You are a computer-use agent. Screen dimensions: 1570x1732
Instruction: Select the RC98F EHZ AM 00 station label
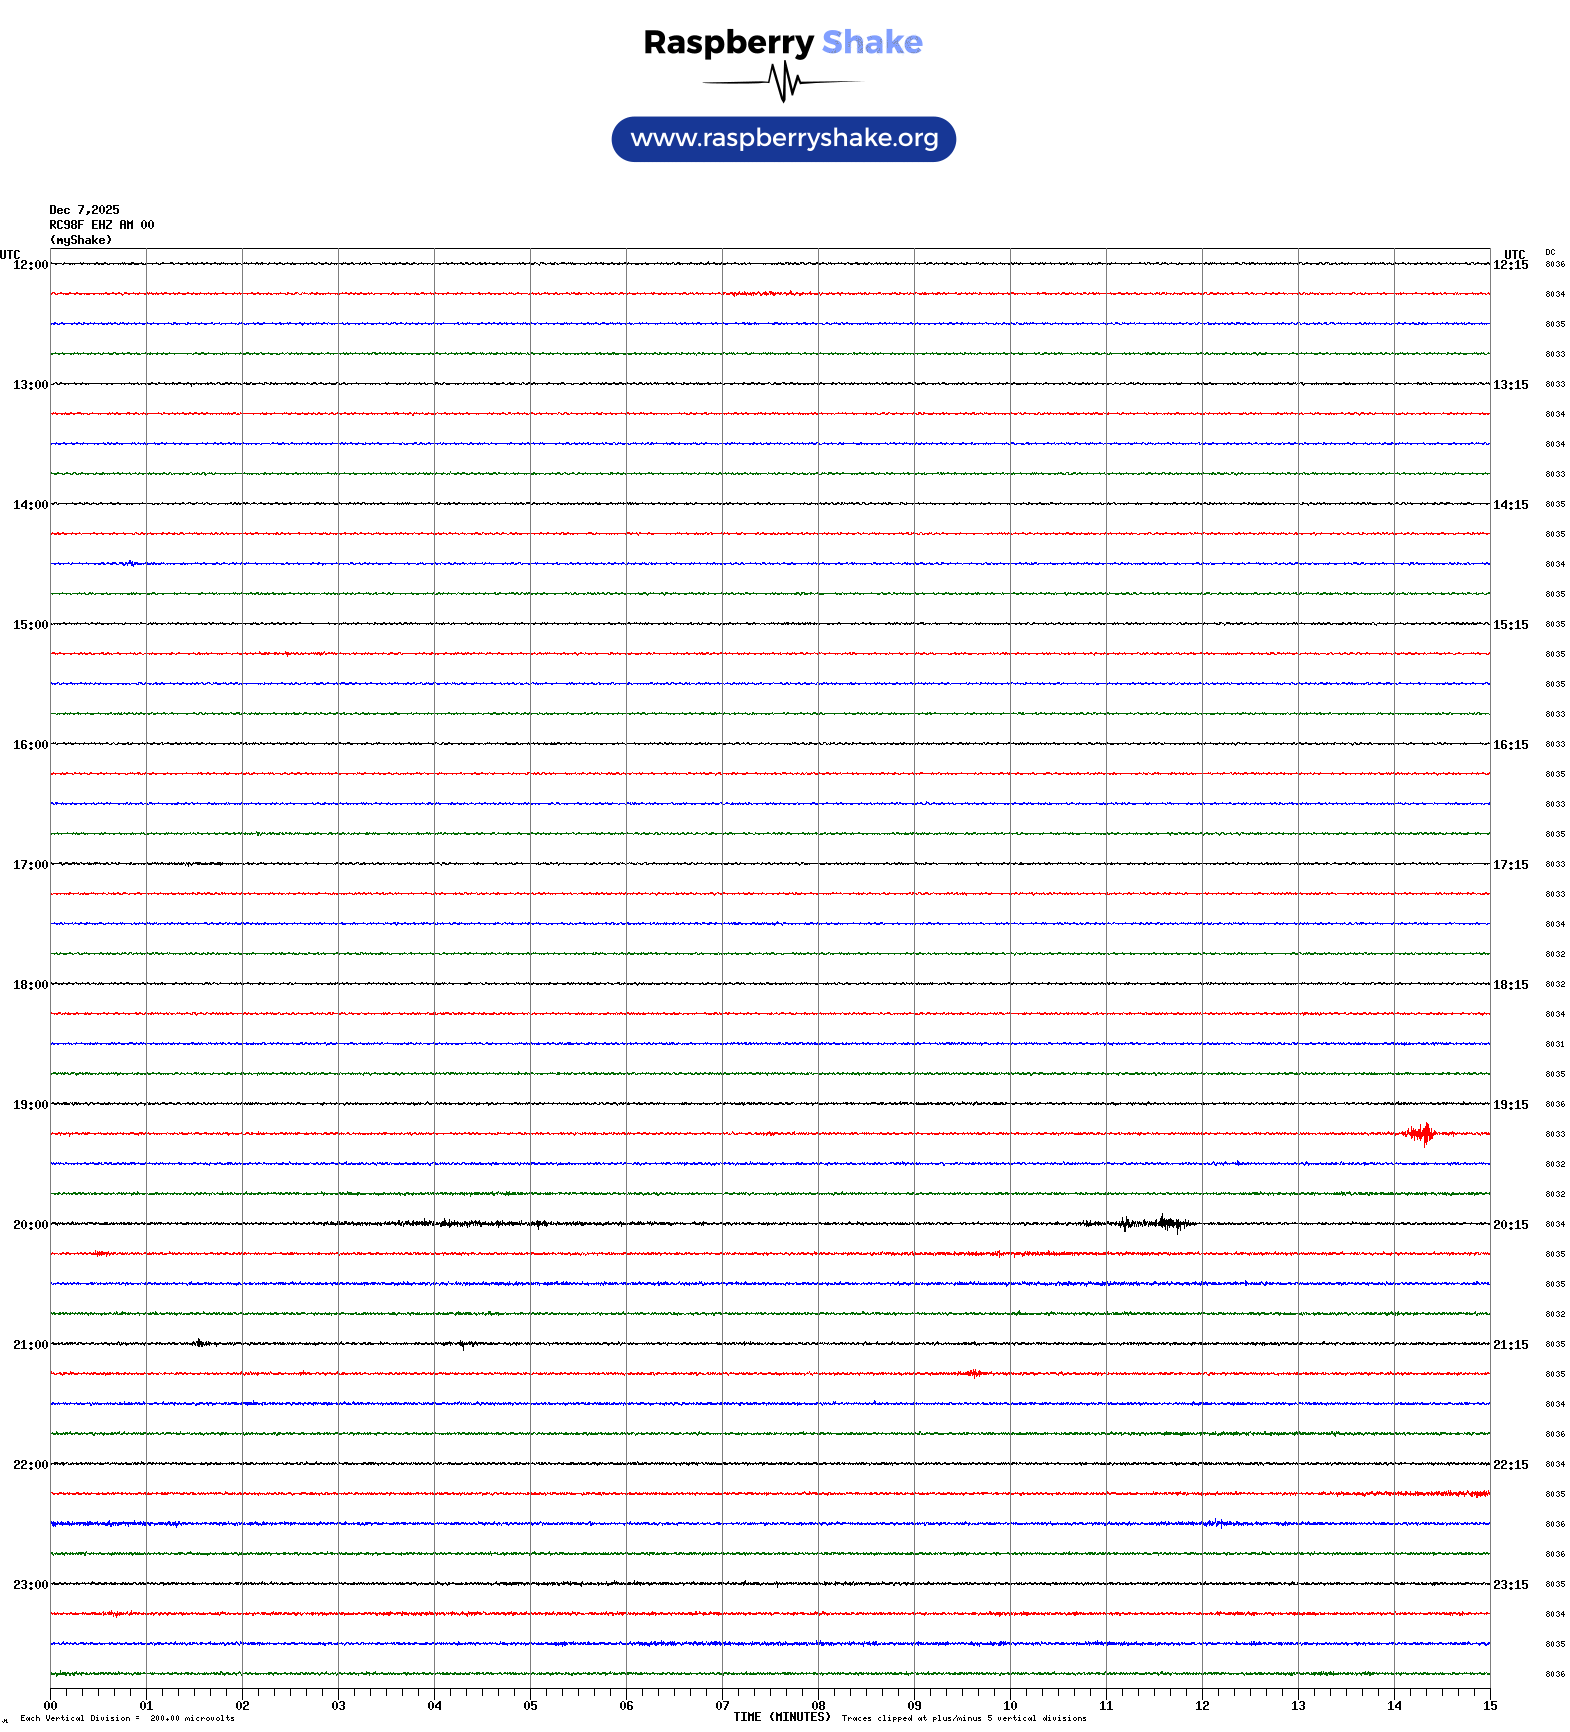tap(102, 225)
